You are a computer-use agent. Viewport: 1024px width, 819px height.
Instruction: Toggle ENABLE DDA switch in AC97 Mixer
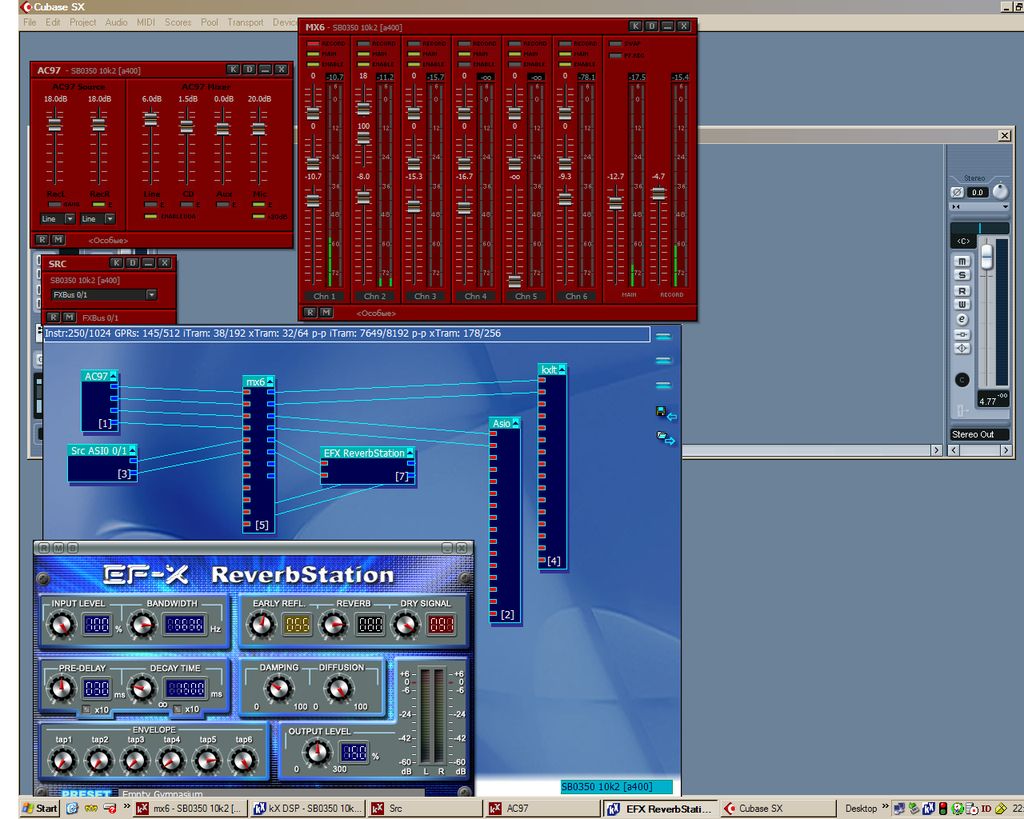click(151, 216)
